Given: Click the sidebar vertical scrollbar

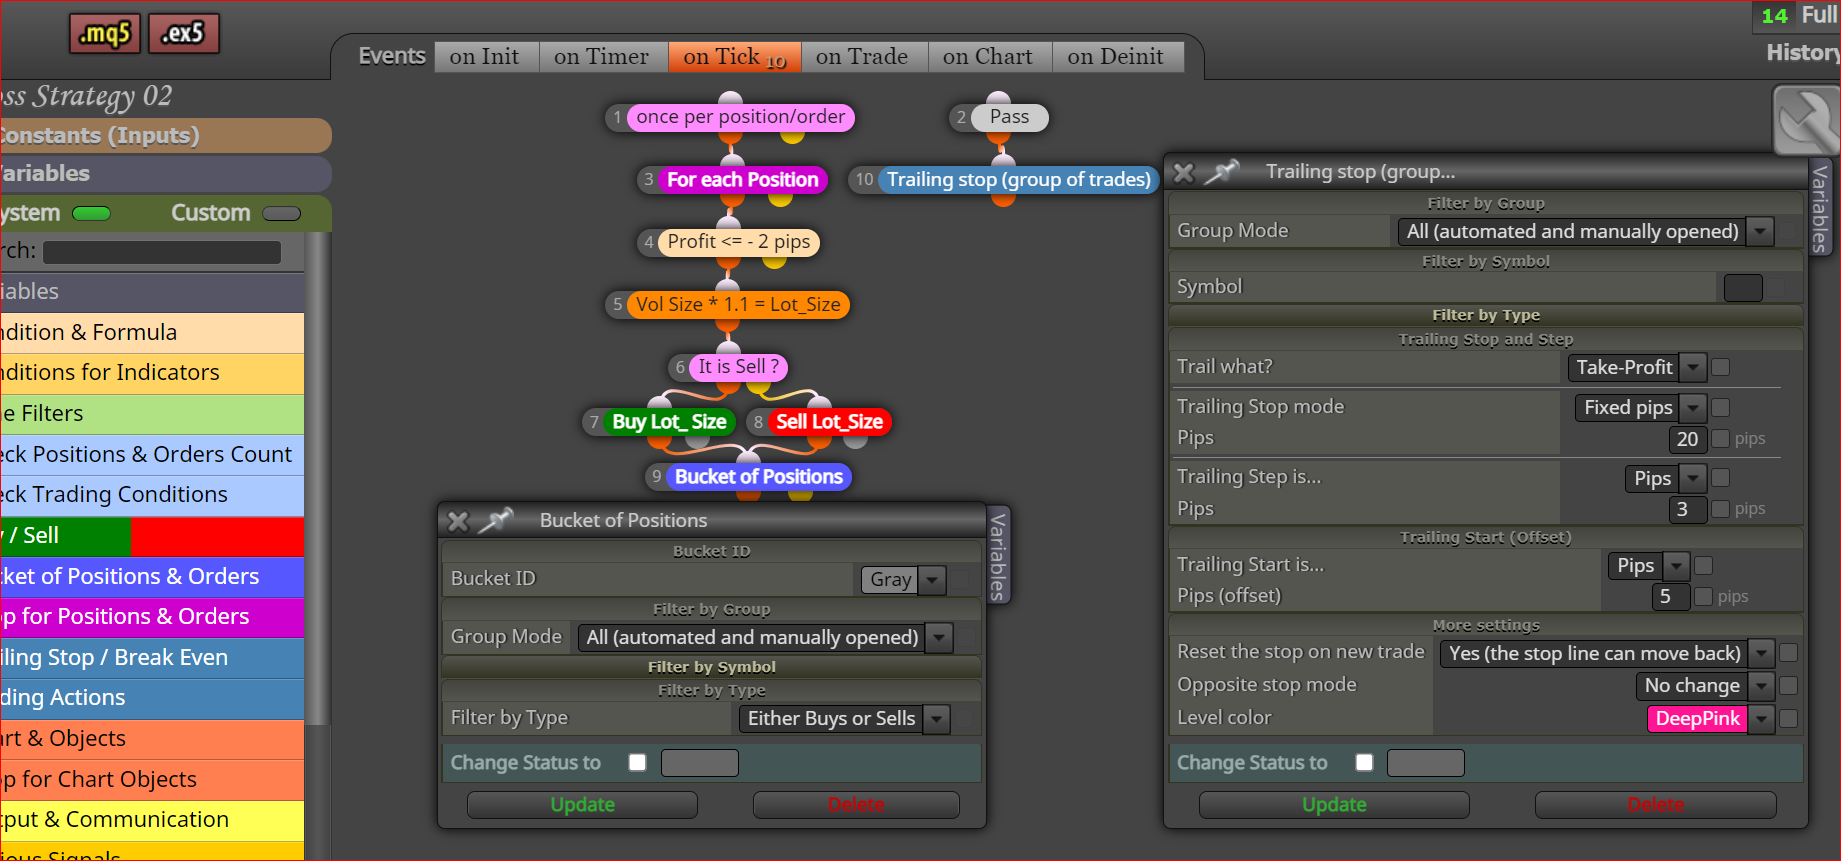Looking at the screenshot, I should 317,480.
